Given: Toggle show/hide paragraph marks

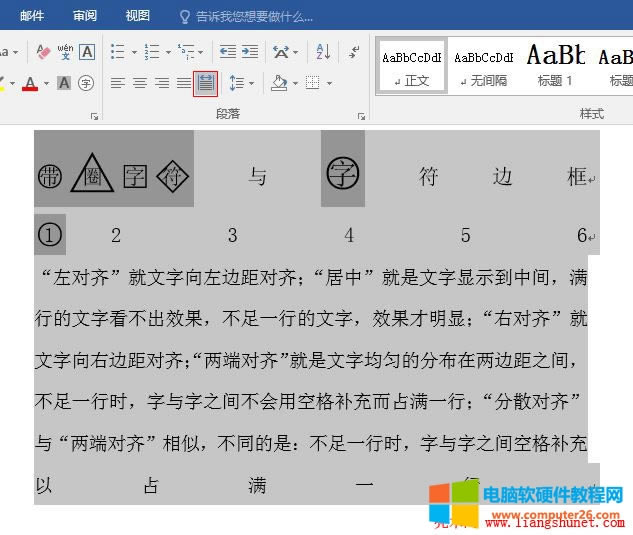Looking at the screenshot, I should point(353,52).
